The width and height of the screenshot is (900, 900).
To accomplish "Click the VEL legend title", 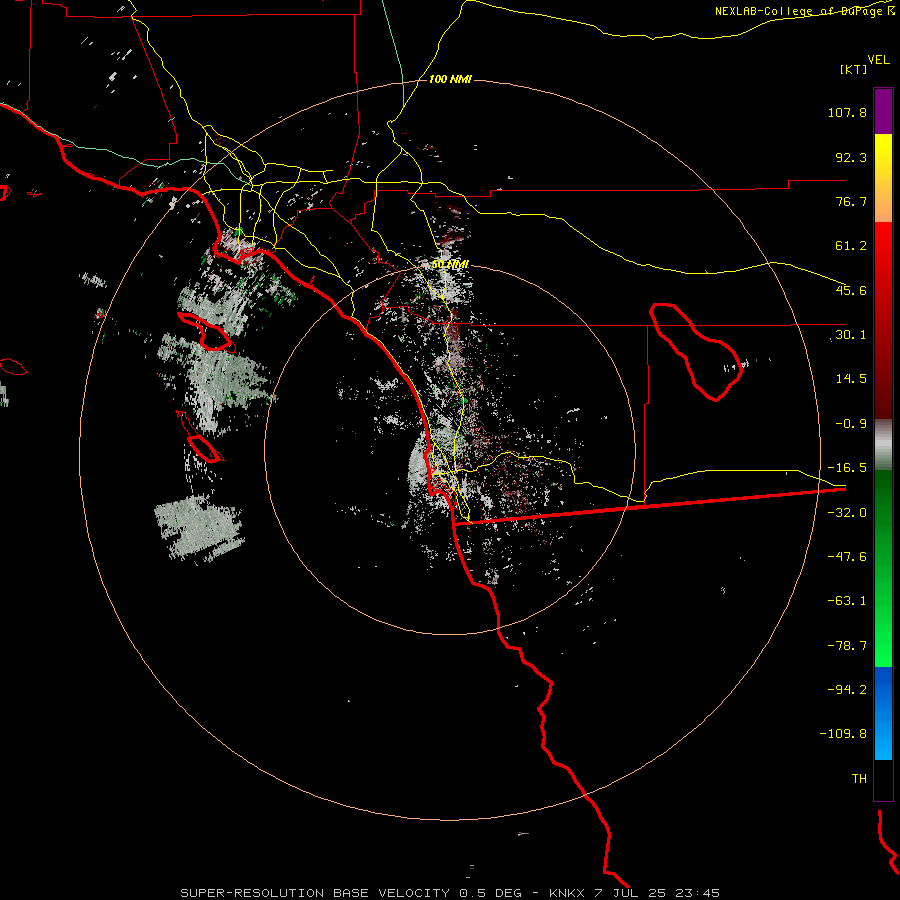I will click(878, 60).
